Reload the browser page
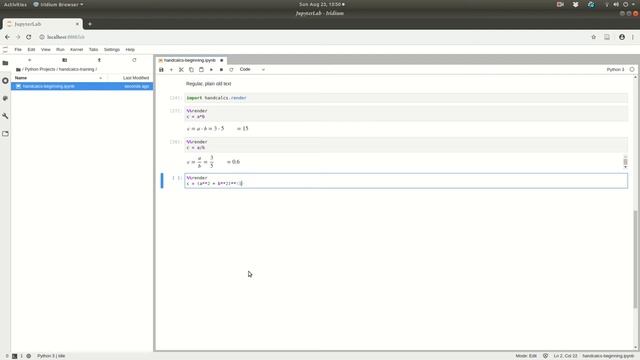The image size is (640, 360). (29, 37)
